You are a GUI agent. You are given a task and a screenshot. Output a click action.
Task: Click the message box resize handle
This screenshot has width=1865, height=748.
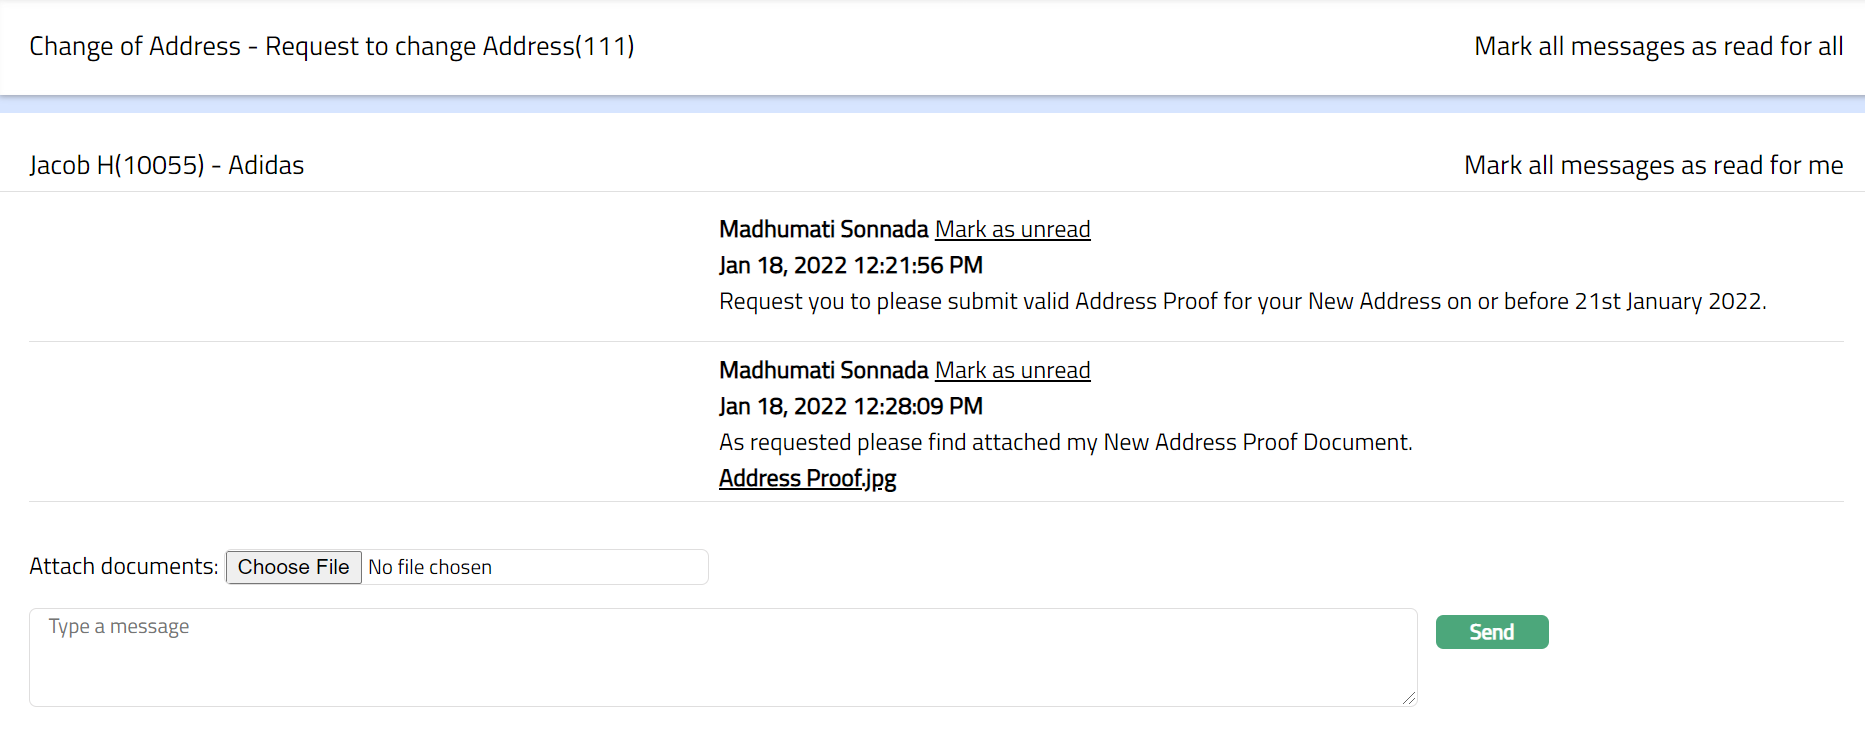click(x=1409, y=698)
